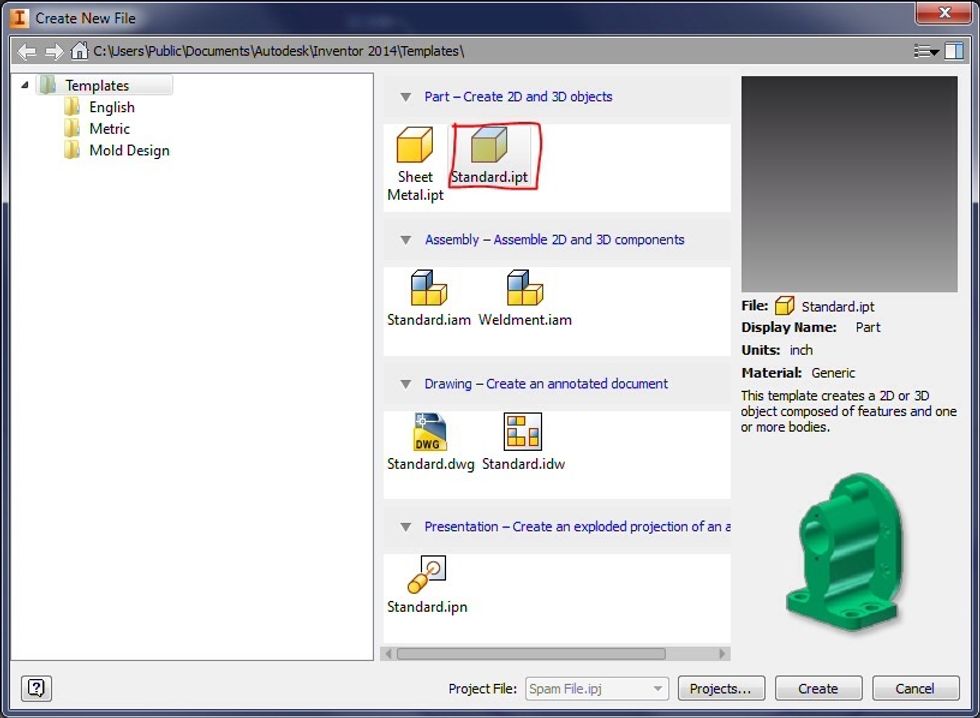Open the Metric templates folder
This screenshot has width=980, height=718.
109,129
